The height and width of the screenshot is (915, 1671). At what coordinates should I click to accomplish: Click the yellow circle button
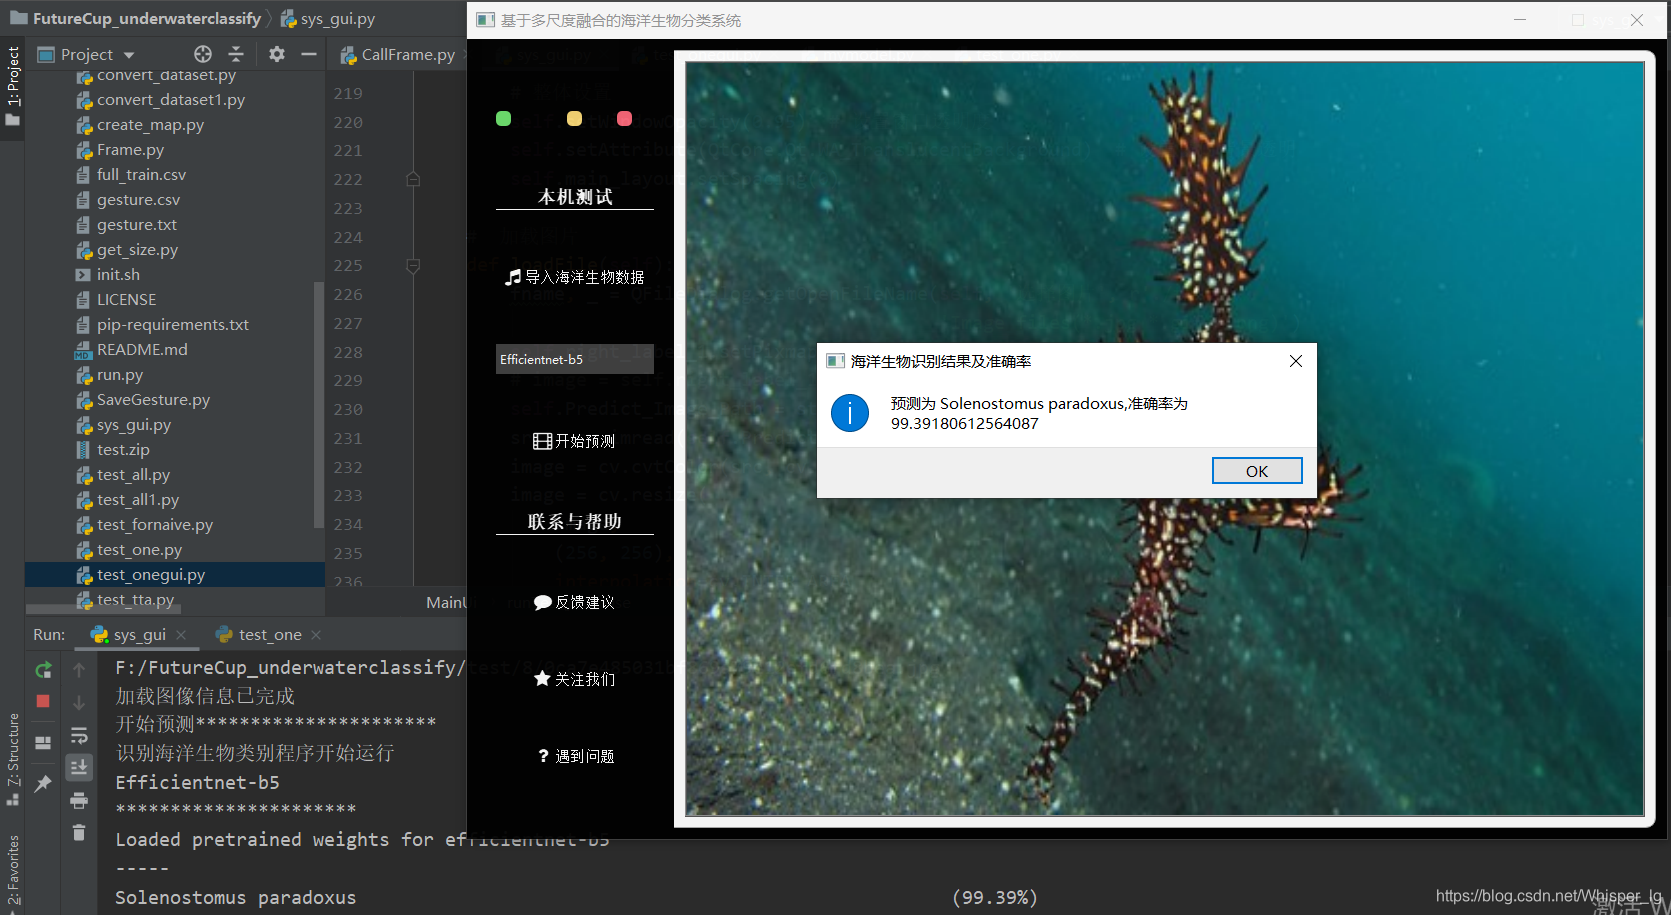574,119
